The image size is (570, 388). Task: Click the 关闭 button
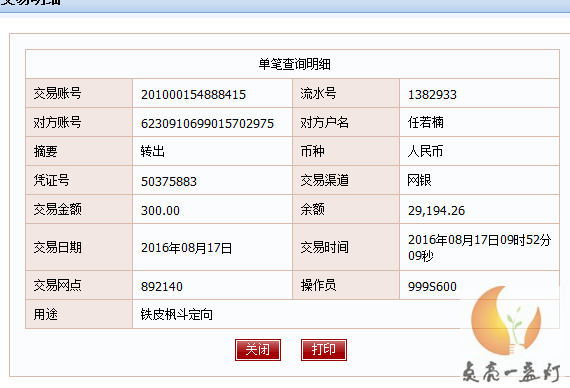pos(258,350)
